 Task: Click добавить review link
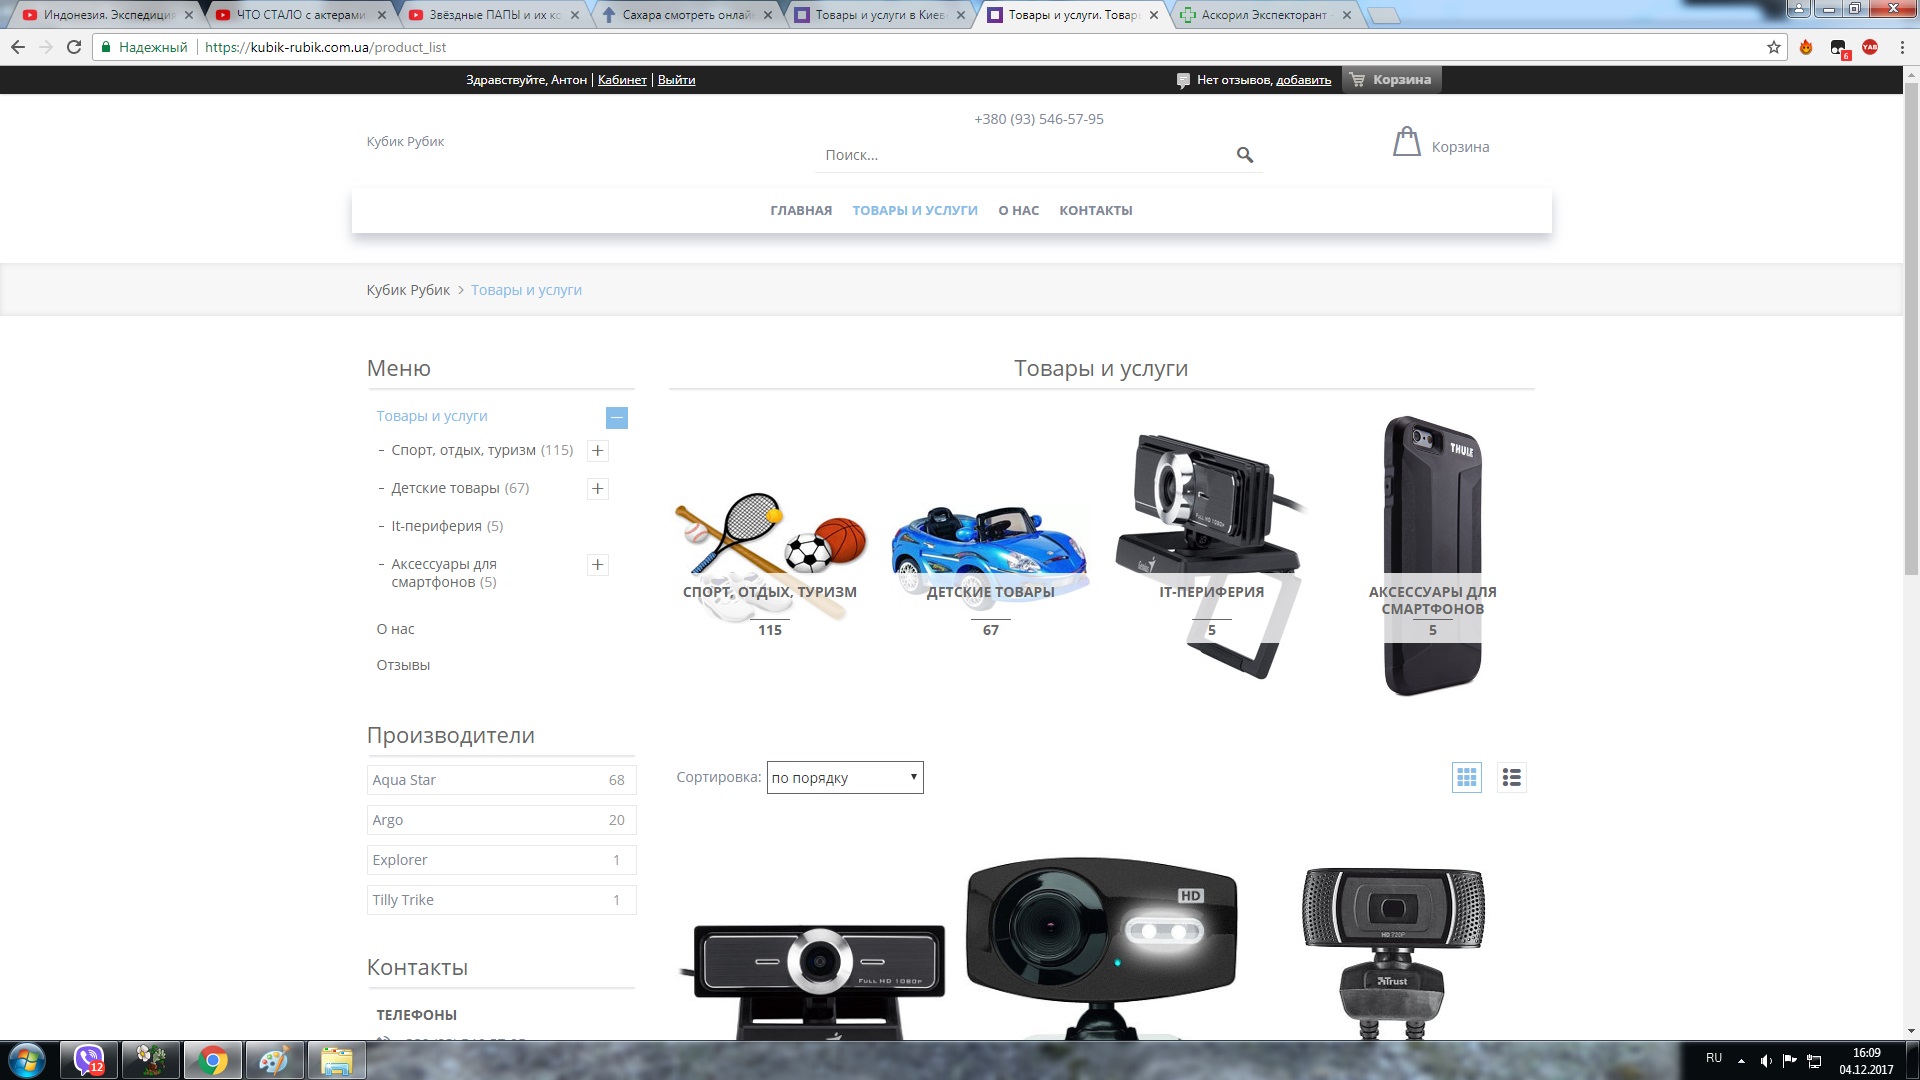coord(1303,80)
